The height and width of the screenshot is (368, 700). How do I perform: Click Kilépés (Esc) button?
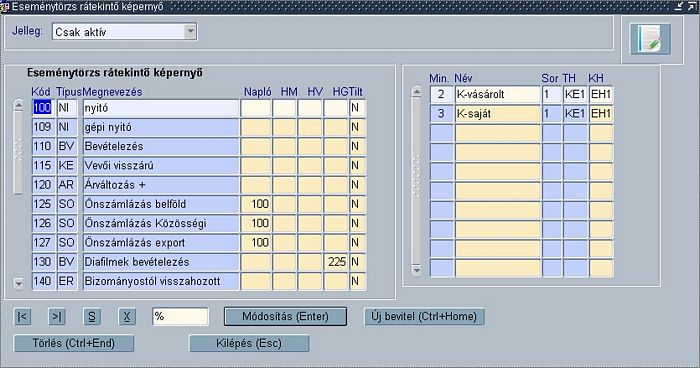point(249,343)
